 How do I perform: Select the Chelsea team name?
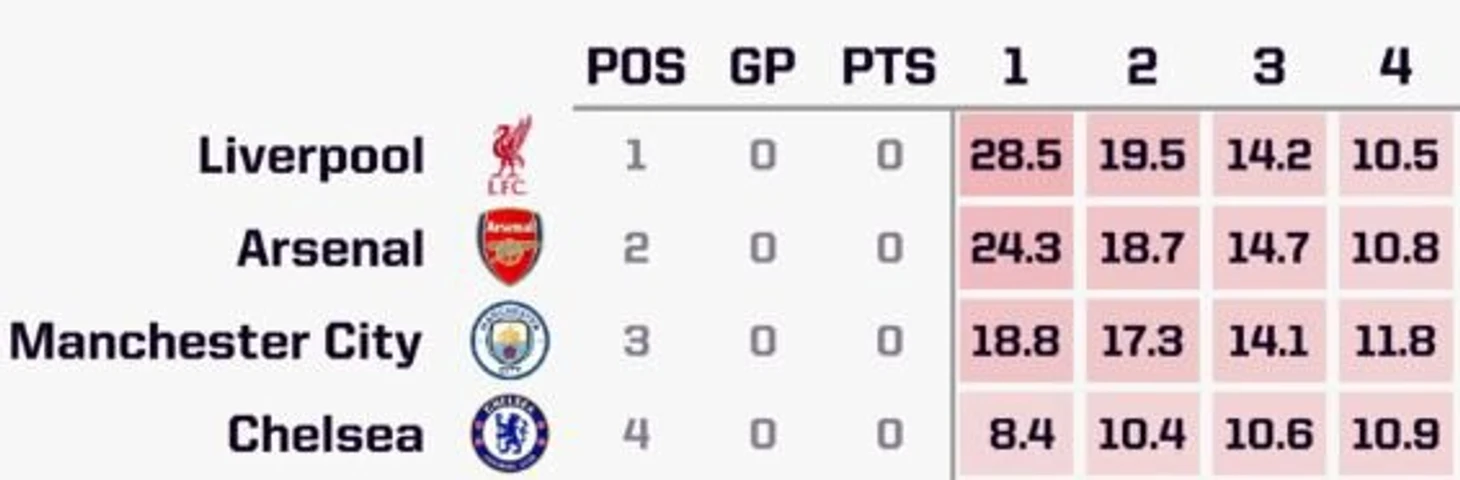tap(325, 435)
